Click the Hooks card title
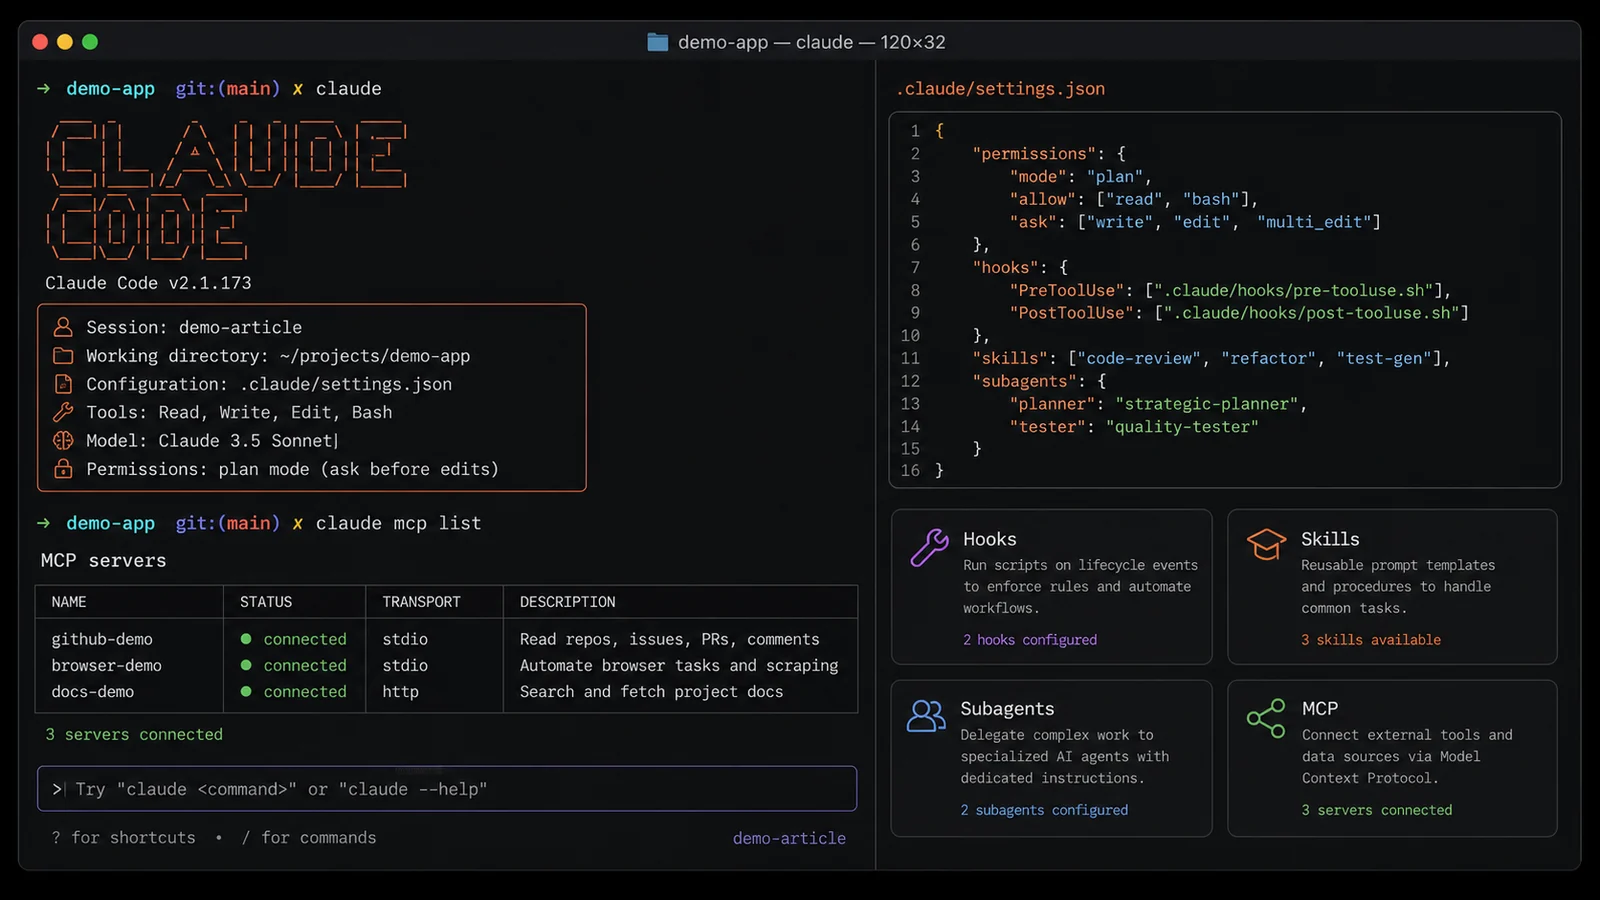Image resolution: width=1600 pixels, height=900 pixels. 989,539
